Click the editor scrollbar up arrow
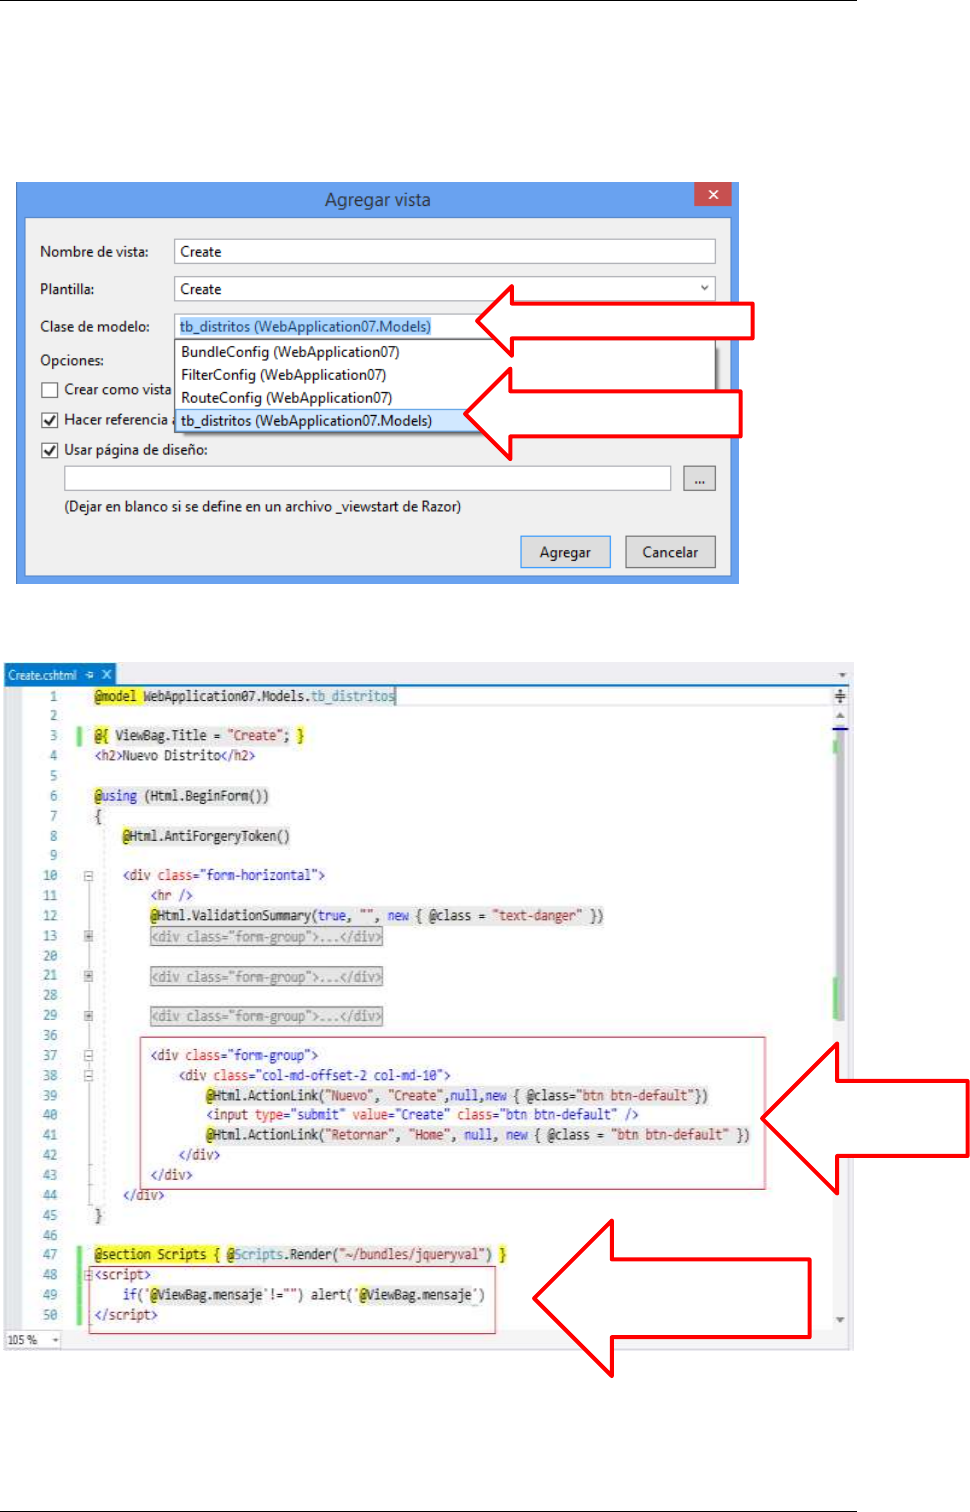The width and height of the screenshot is (970, 1512). coord(840,715)
